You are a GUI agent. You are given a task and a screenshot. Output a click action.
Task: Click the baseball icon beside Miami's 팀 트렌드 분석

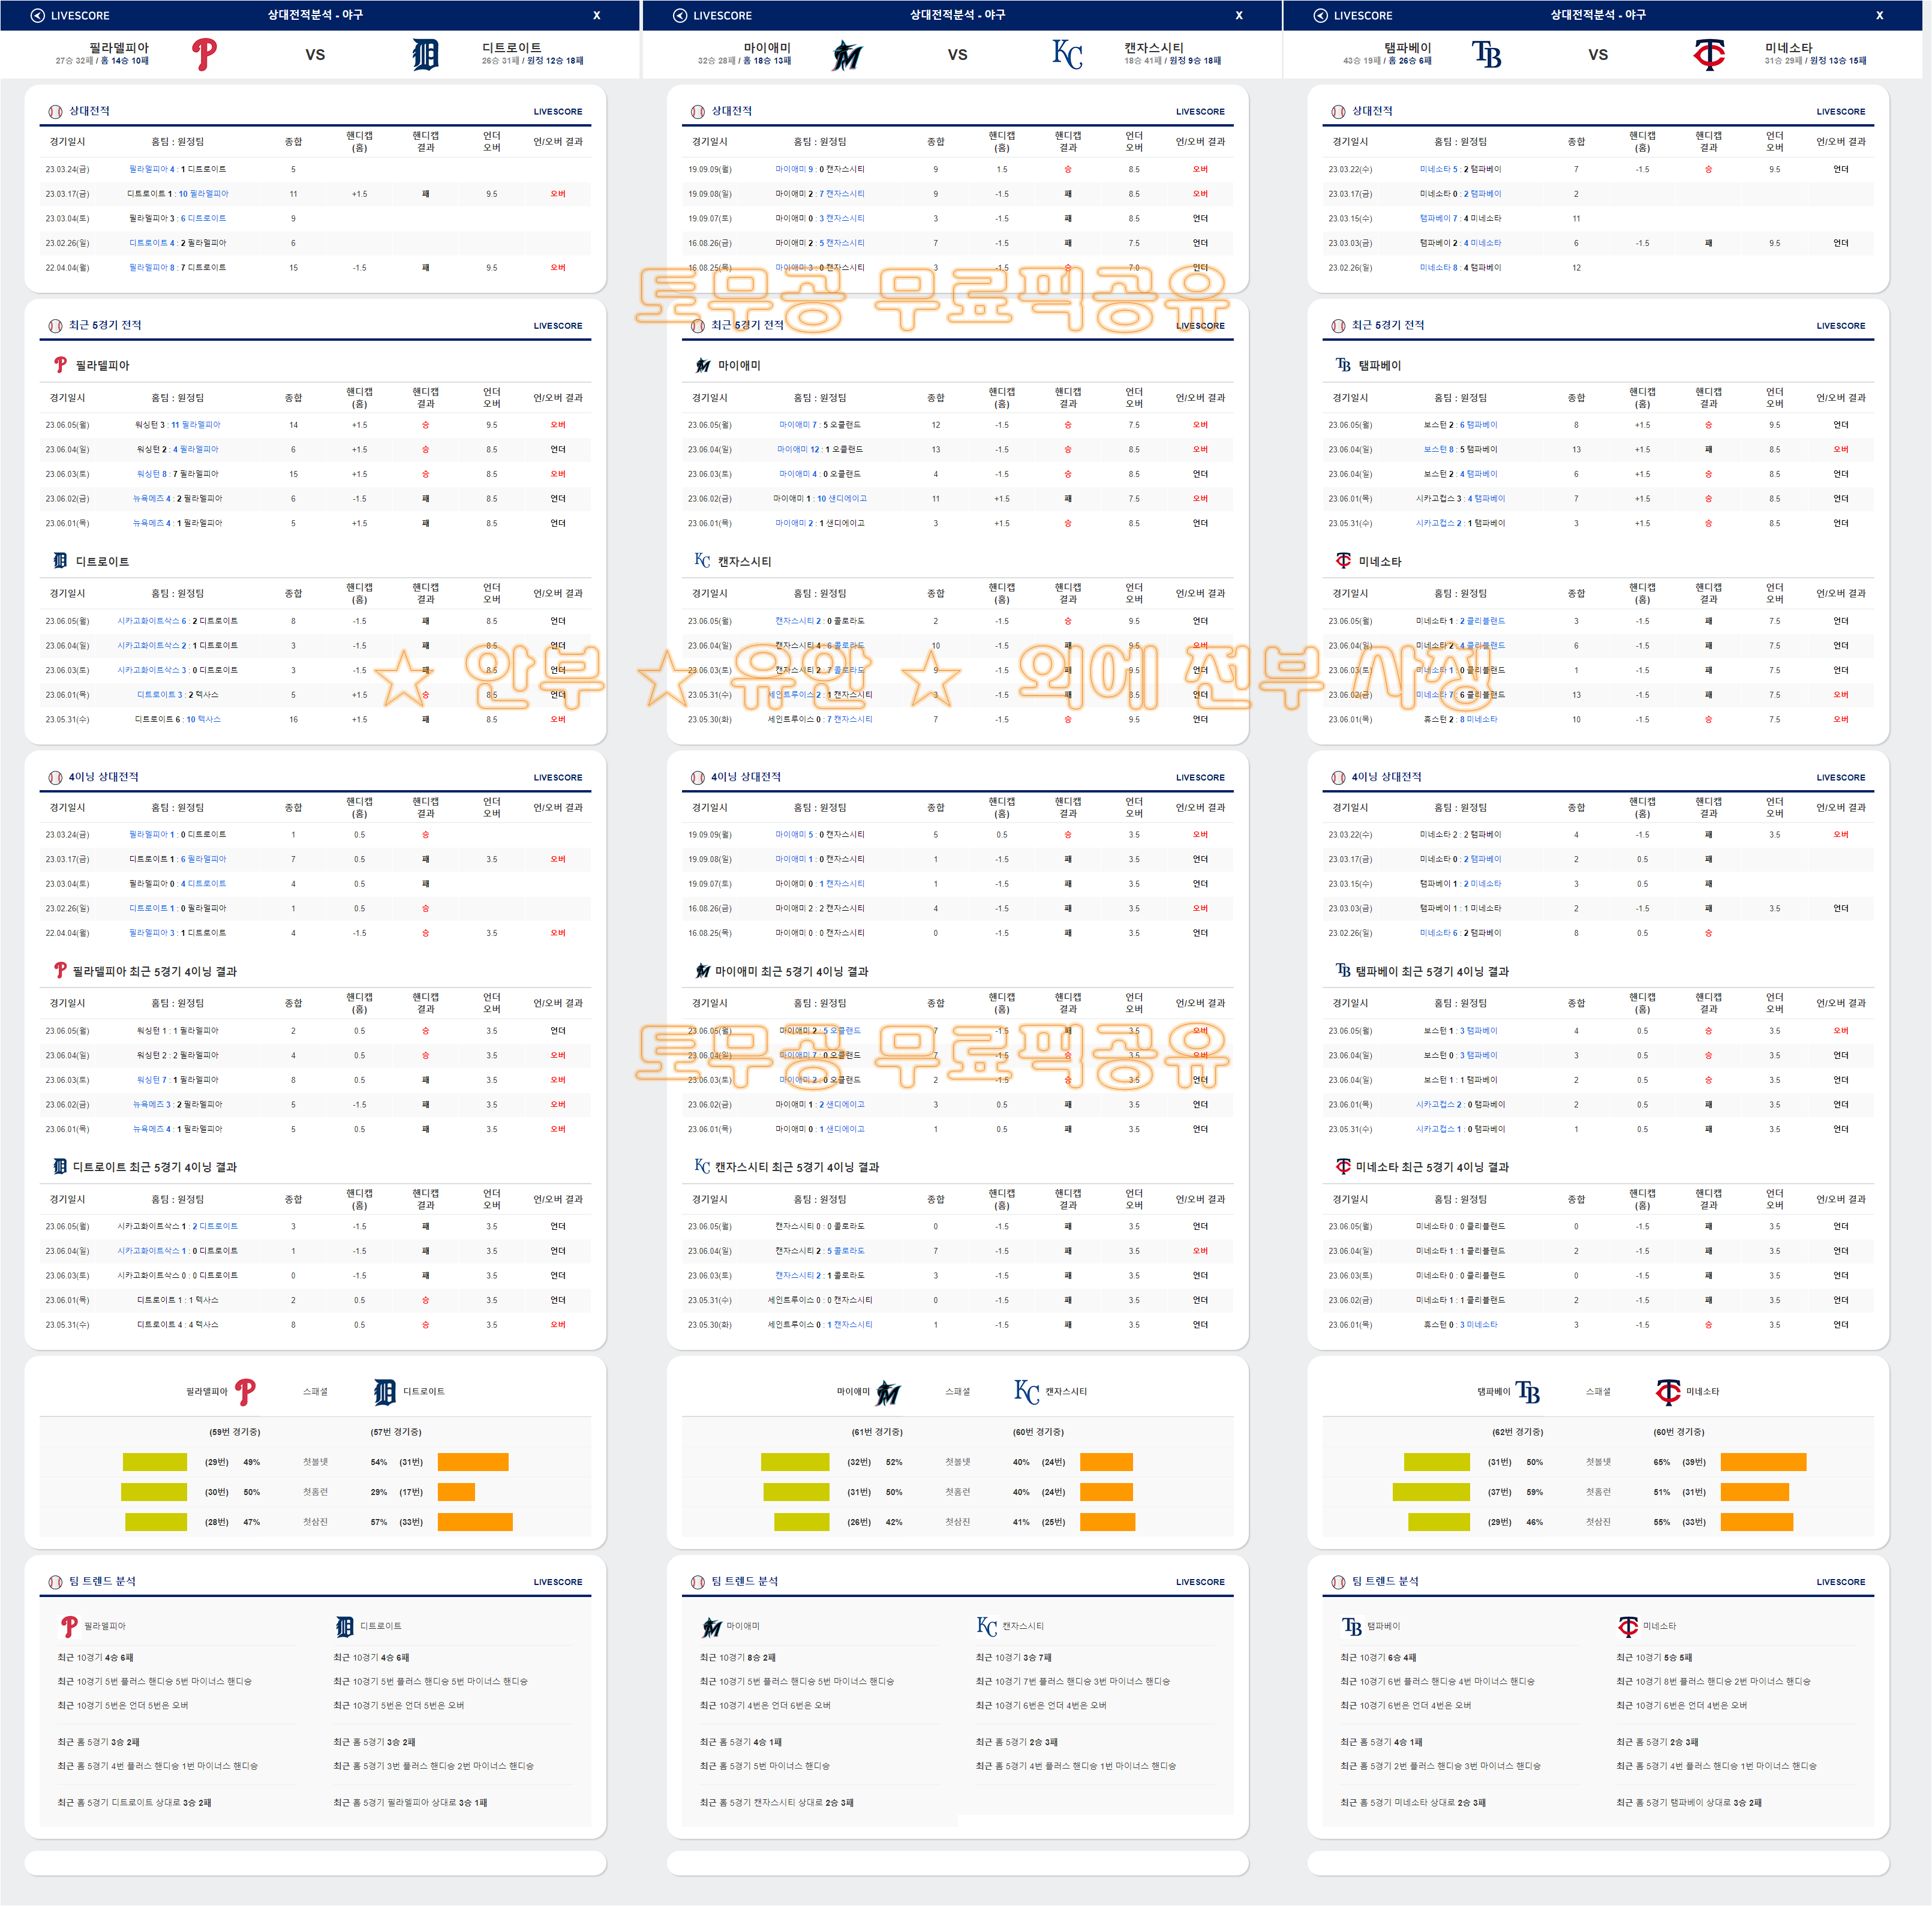point(698,1582)
